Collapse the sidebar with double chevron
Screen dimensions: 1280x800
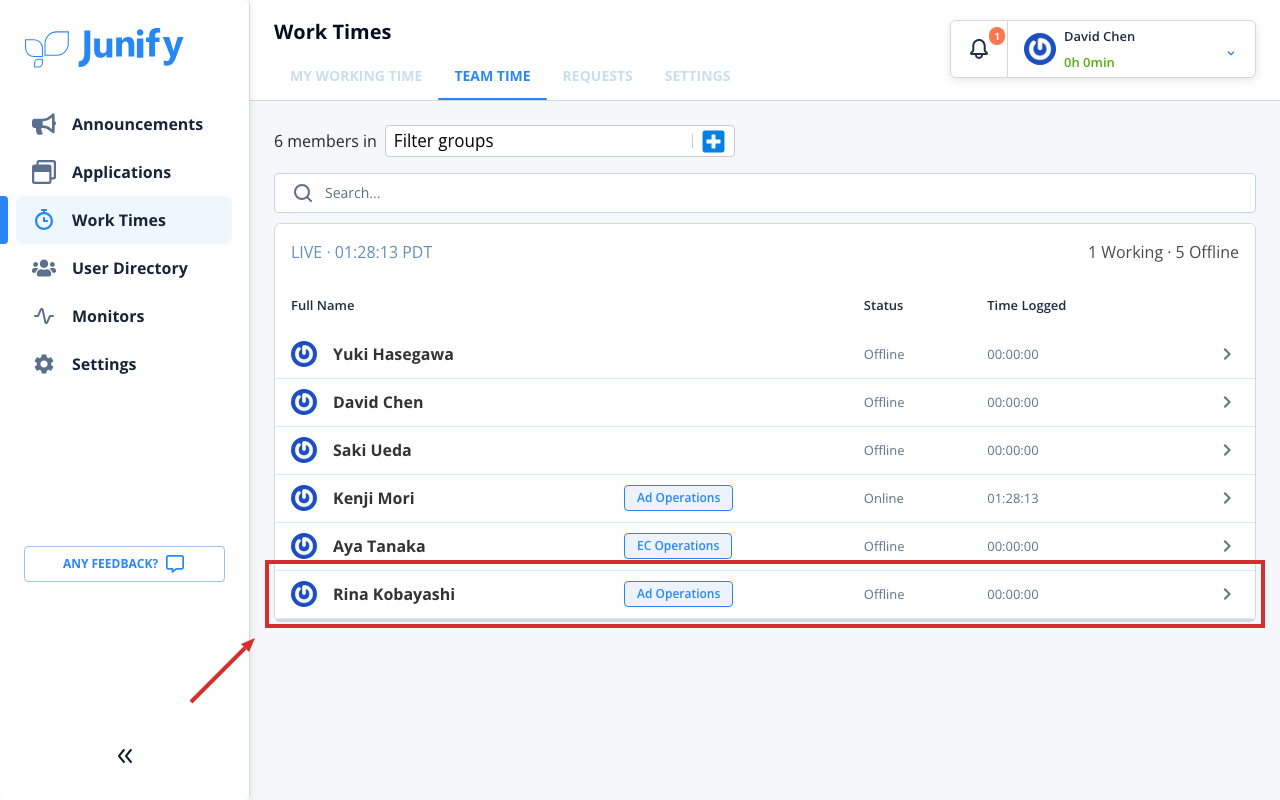pyautogui.click(x=125, y=756)
